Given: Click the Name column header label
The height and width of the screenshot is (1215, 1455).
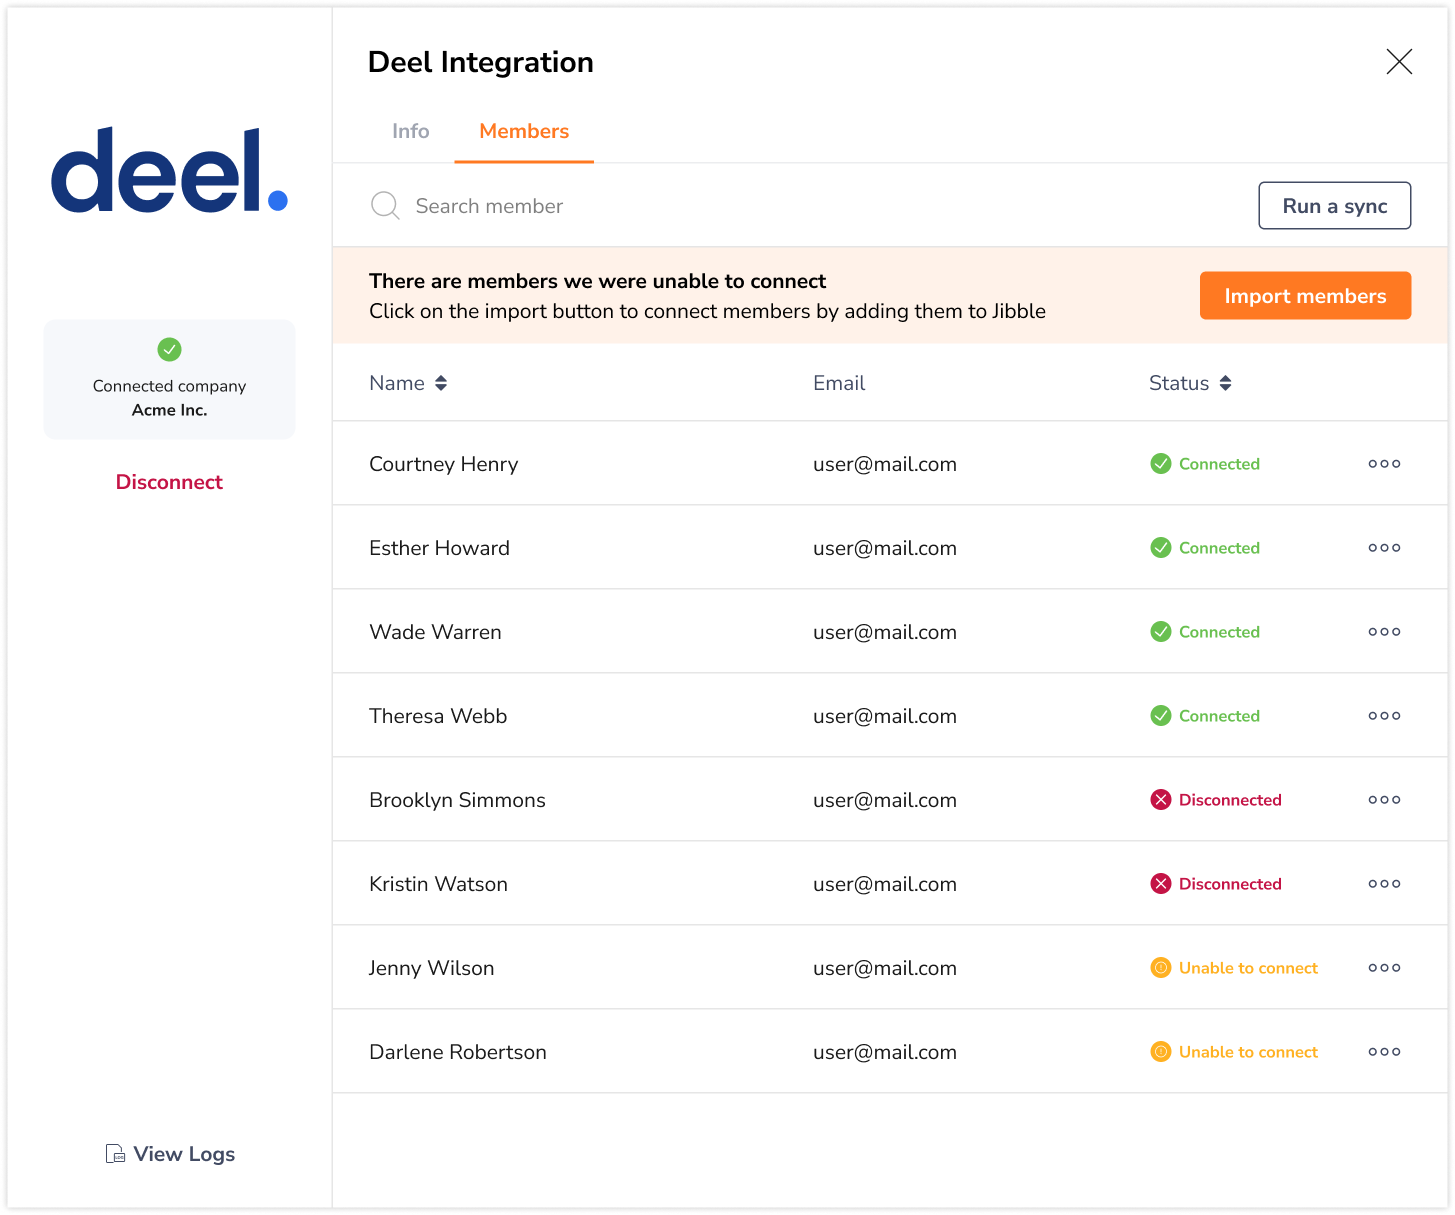Looking at the screenshot, I should tap(397, 383).
